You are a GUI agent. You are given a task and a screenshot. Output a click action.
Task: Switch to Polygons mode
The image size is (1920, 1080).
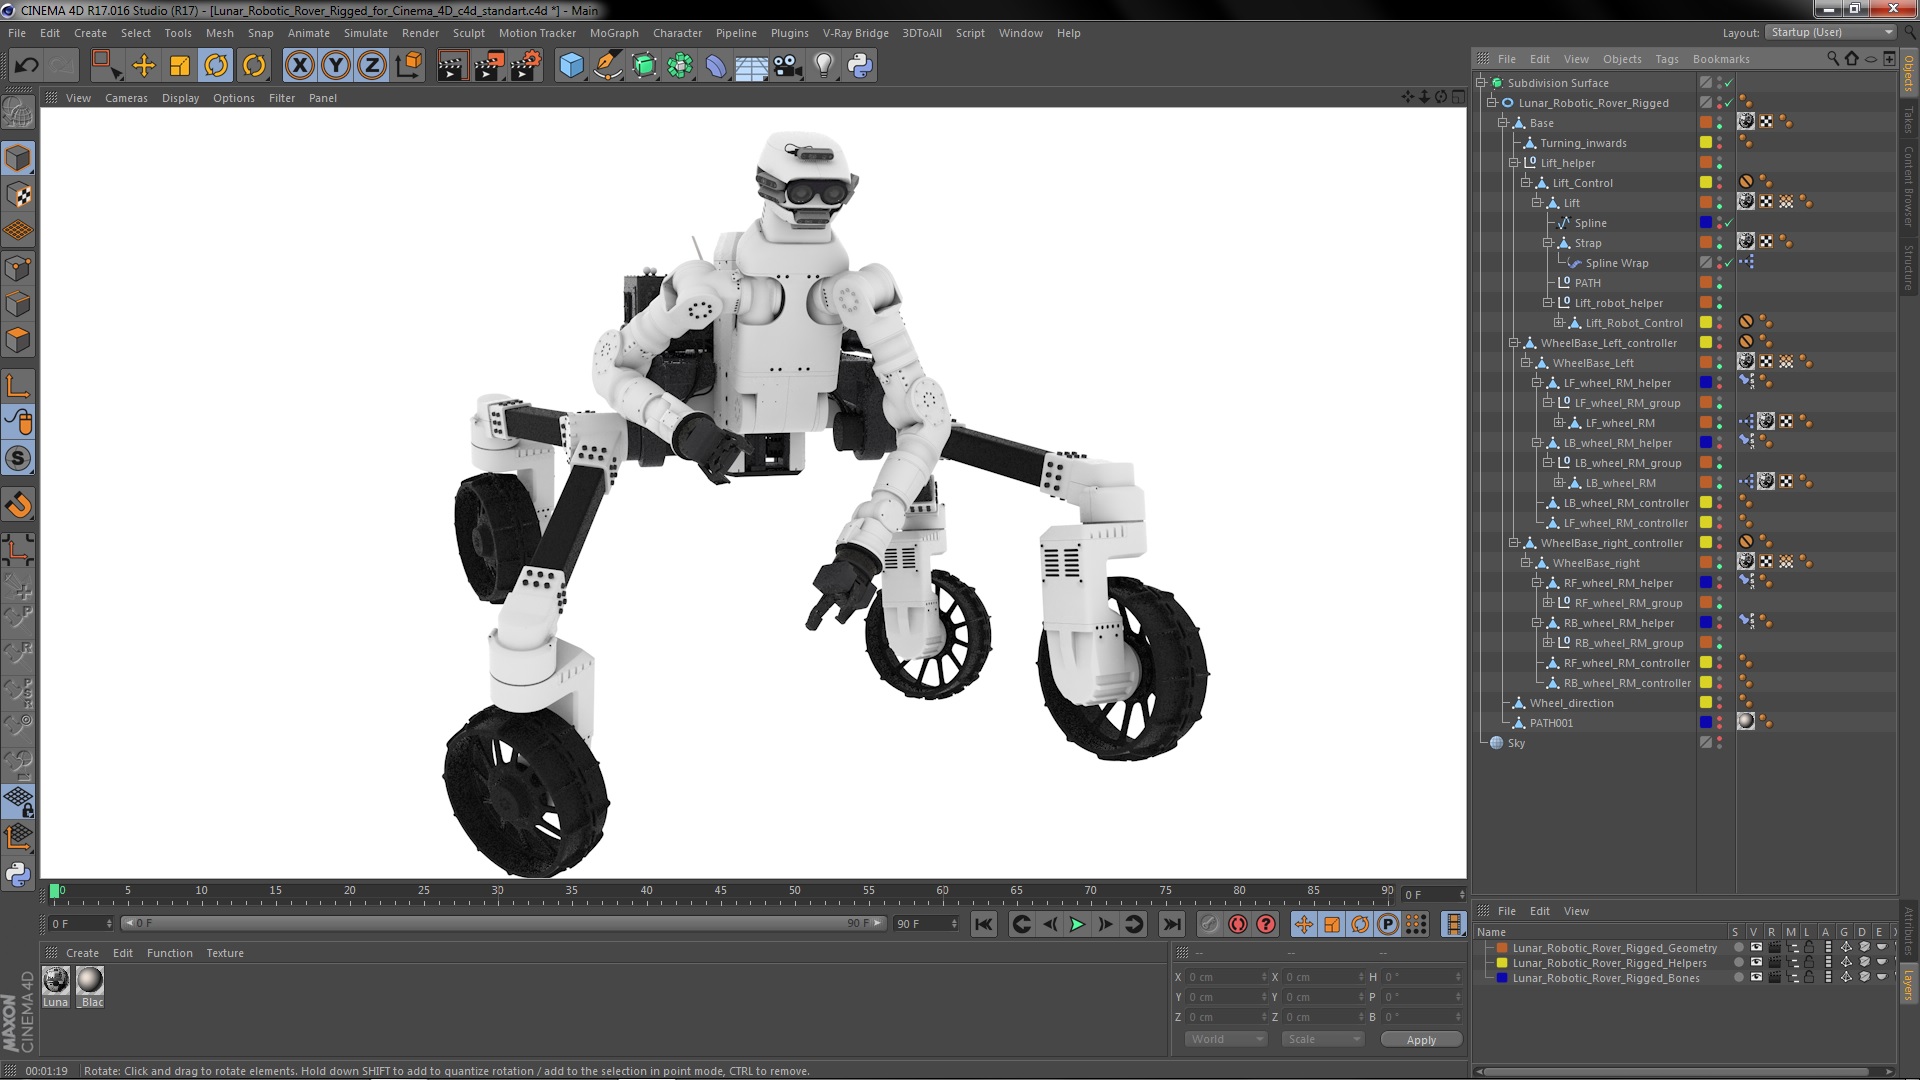pyautogui.click(x=18, y=340)
